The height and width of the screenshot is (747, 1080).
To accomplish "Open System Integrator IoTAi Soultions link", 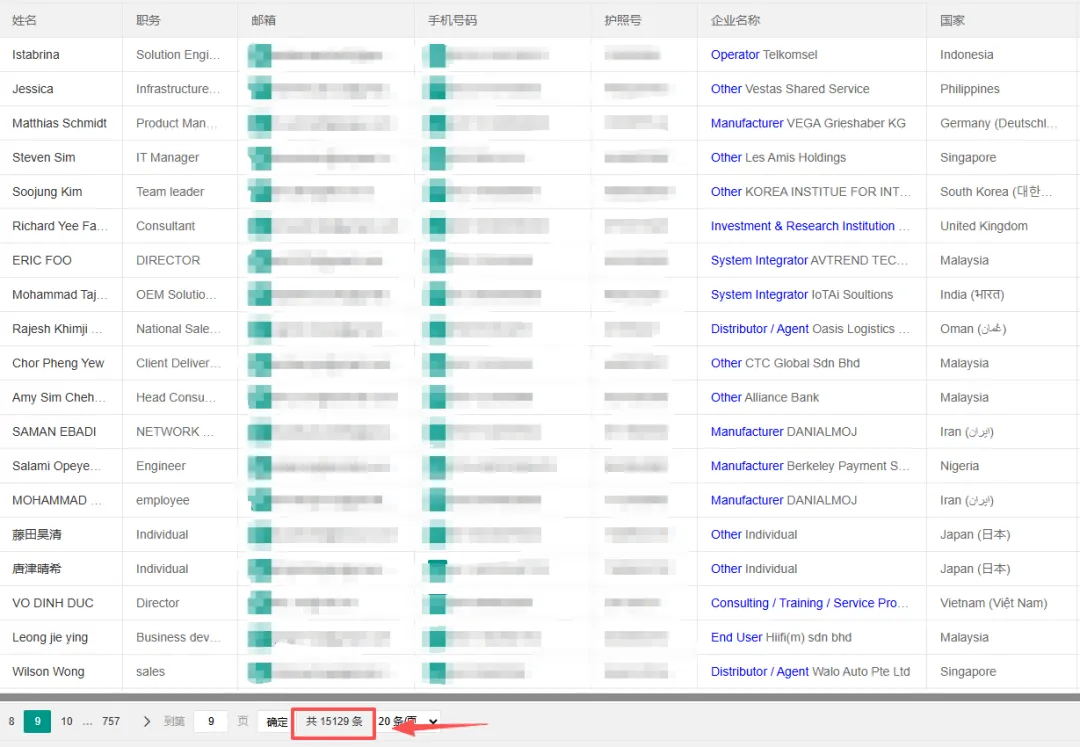I will point(802,295).
